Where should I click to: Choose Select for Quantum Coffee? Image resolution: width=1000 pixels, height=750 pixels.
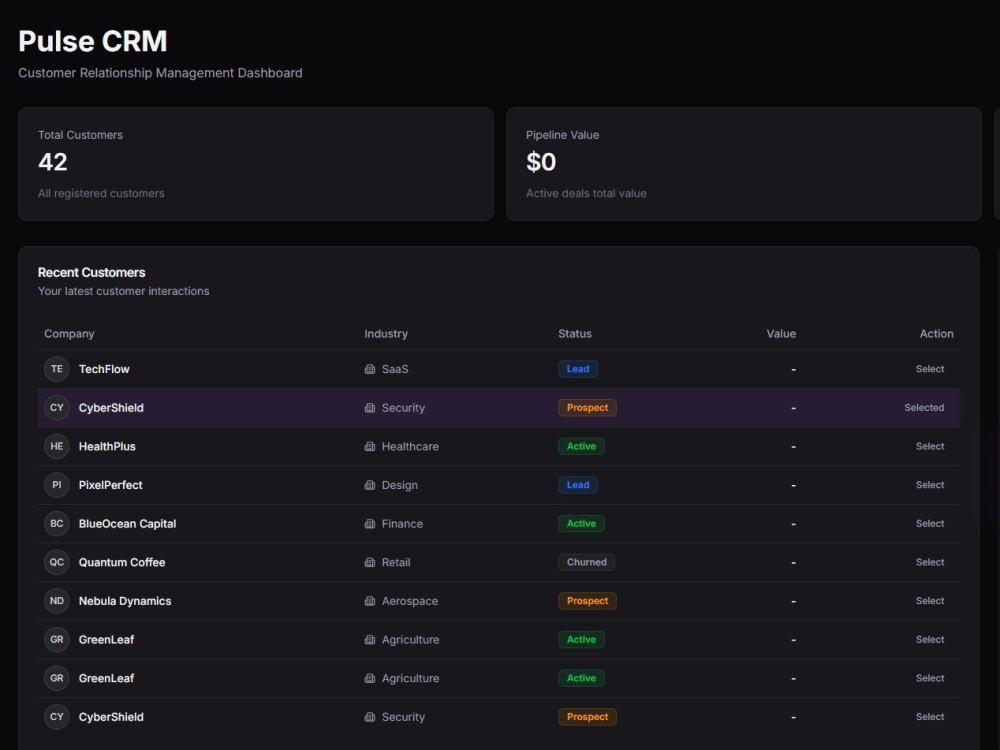[930, 562]
